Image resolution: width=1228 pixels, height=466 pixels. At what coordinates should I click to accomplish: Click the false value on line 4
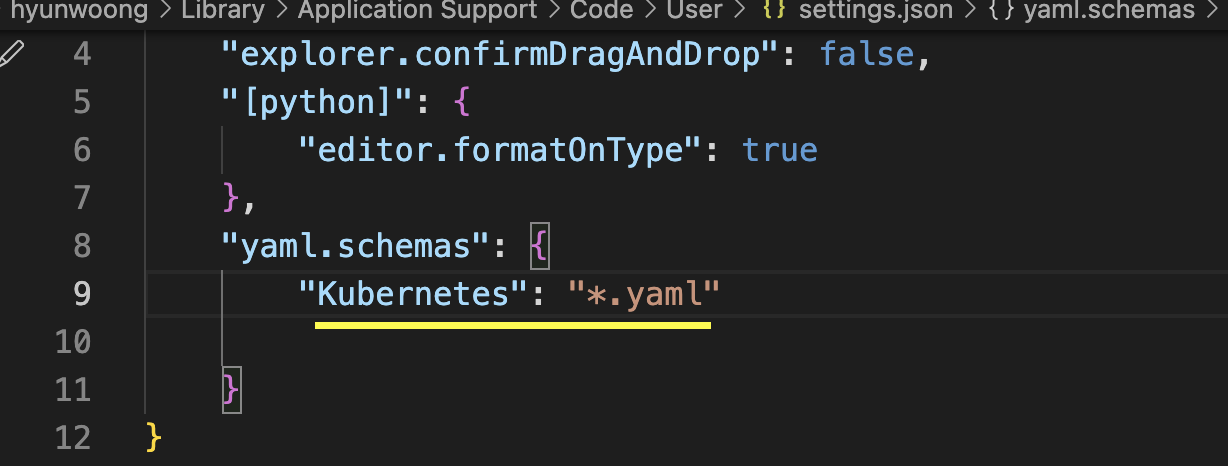click(x=866, y=54)
